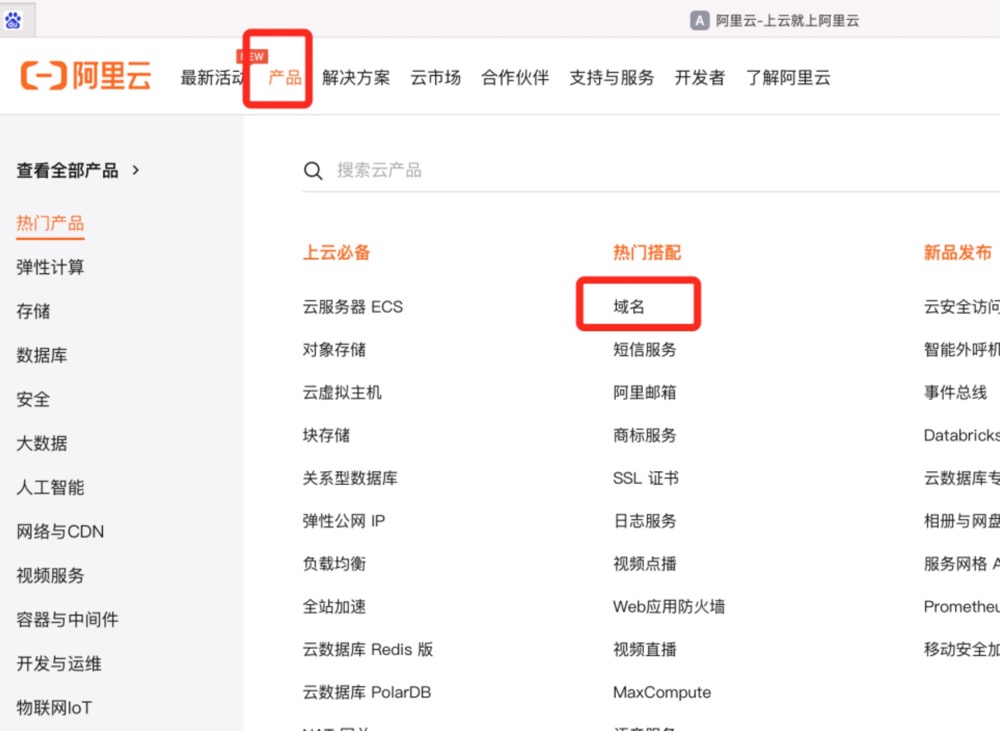Screen dimensions: 1000x731
Task: Select 热门产品 category in sidebar
Action: [50, 223]
